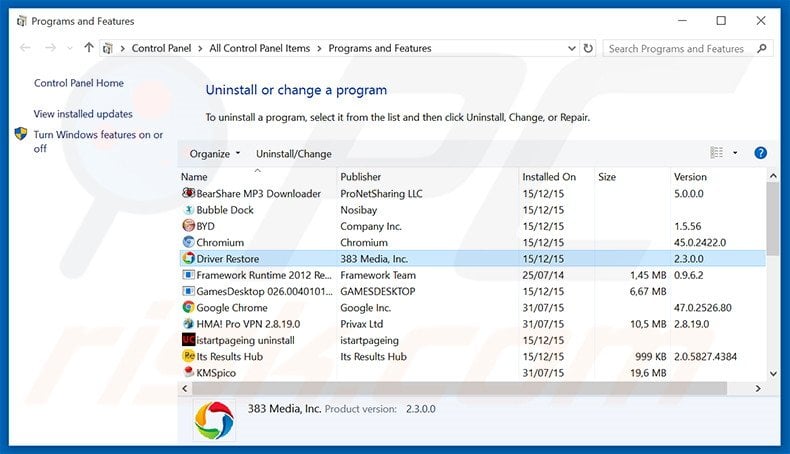The height and width of the screenshot is (454, 790).
Task: Click the Chromium program icon
Action: pyautogui.click(x=188, y=242)
